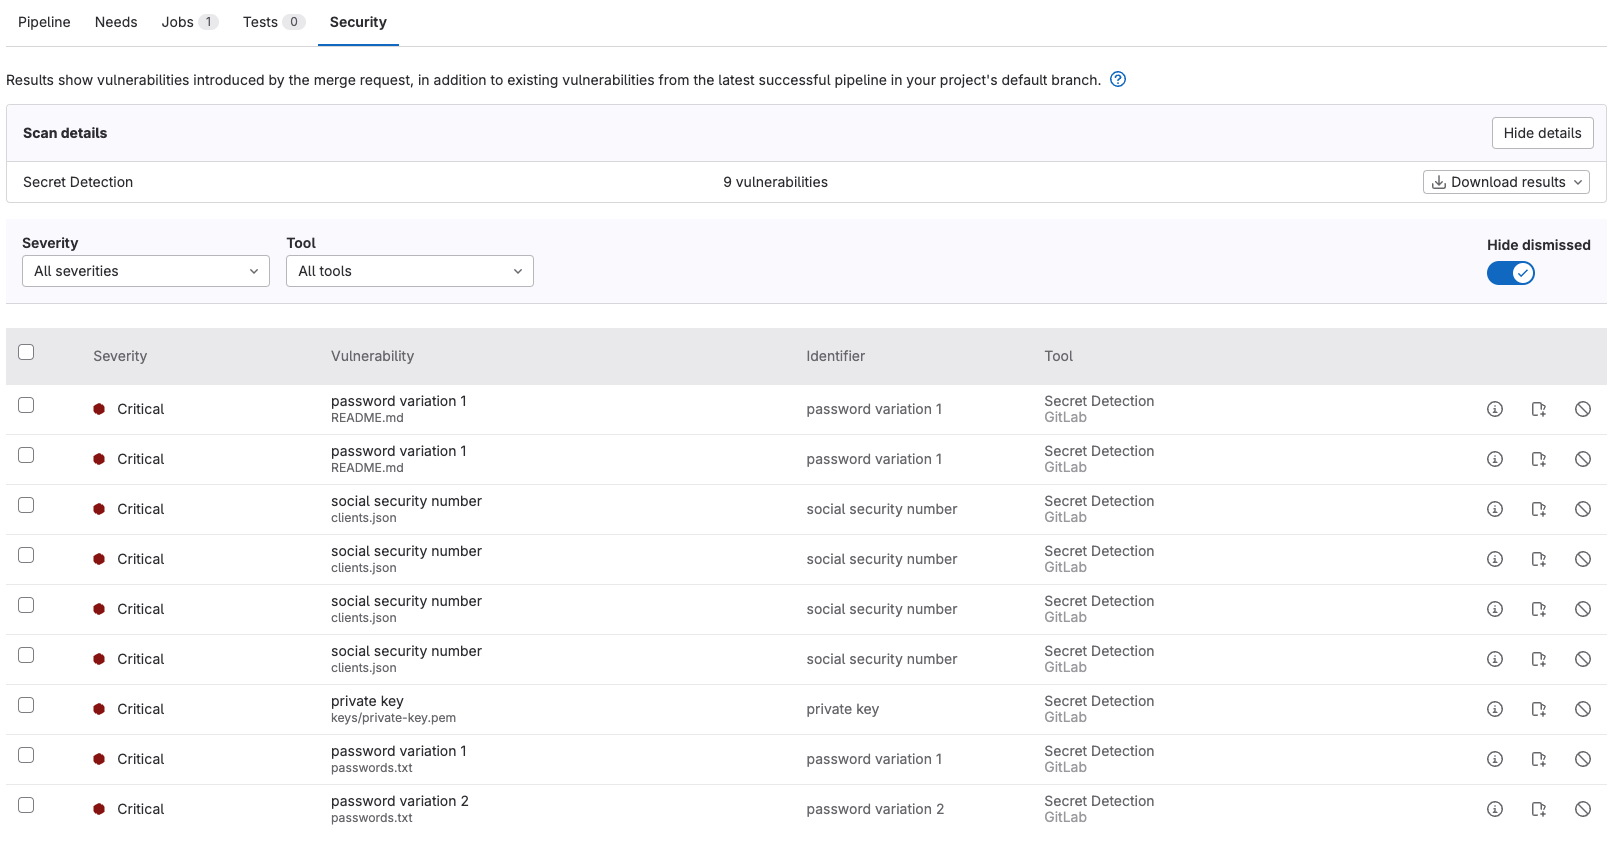The height and width of the screenshot is (849, 1617).
Task: Dismiss the first README.md vulnerability
Action: (1583, 409)
